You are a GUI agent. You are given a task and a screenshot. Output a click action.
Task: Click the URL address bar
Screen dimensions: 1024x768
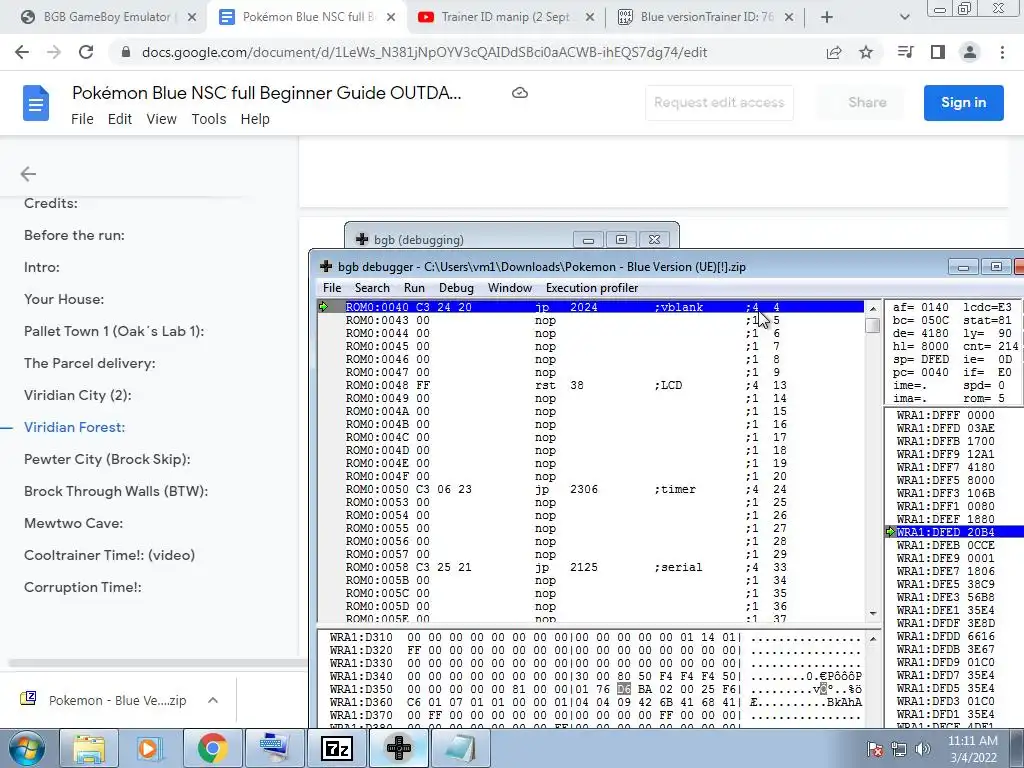pos(424,52)
